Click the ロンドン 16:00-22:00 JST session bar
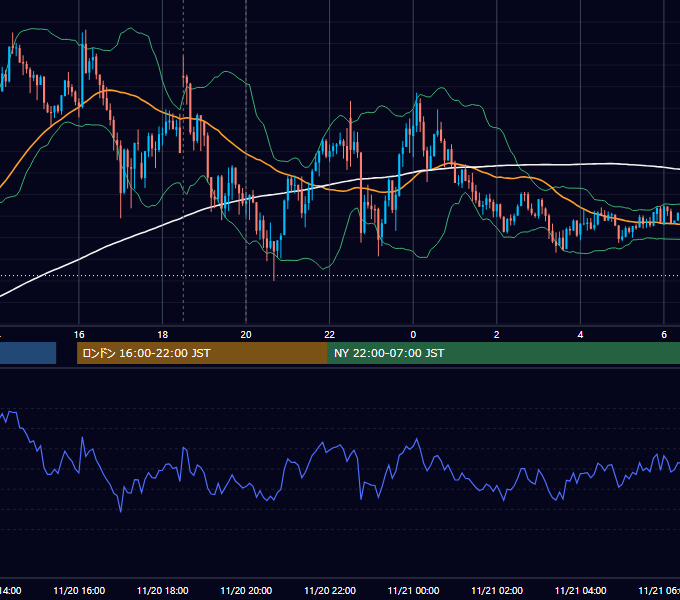Screen dimensions: 680x600 pyautogui.click(x=202, y=353)
